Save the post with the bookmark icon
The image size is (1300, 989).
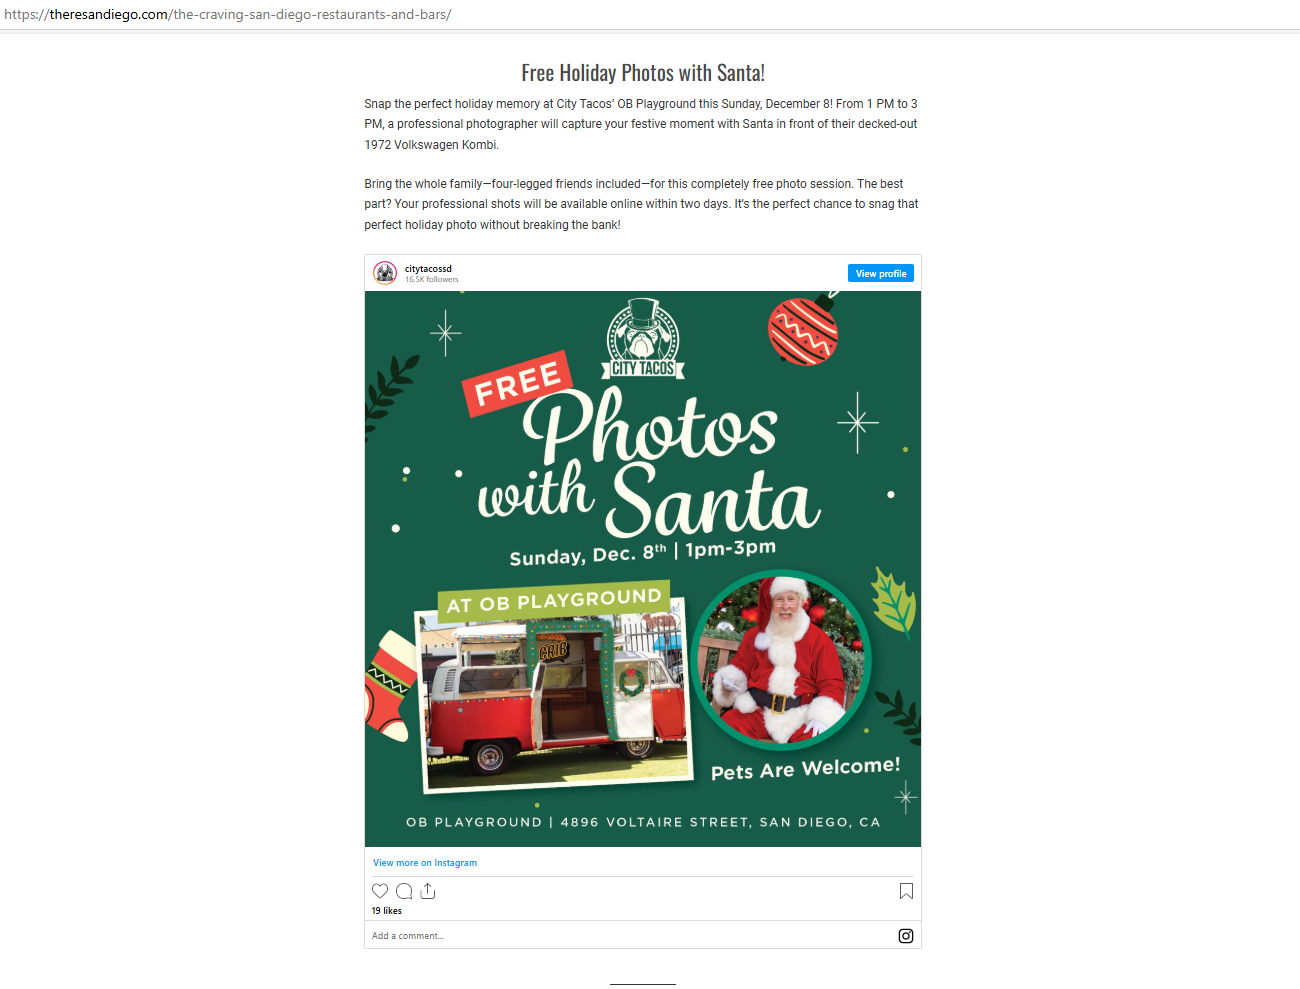tap(906, 891)
